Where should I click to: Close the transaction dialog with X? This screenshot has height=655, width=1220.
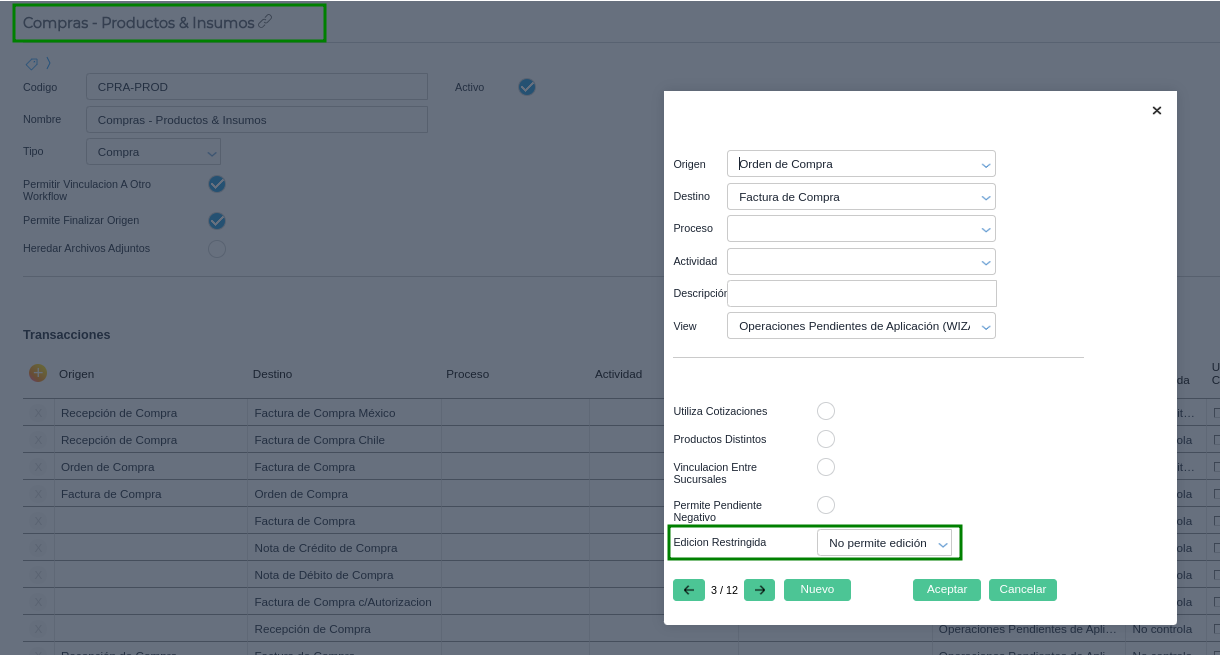pos(1156,111)
